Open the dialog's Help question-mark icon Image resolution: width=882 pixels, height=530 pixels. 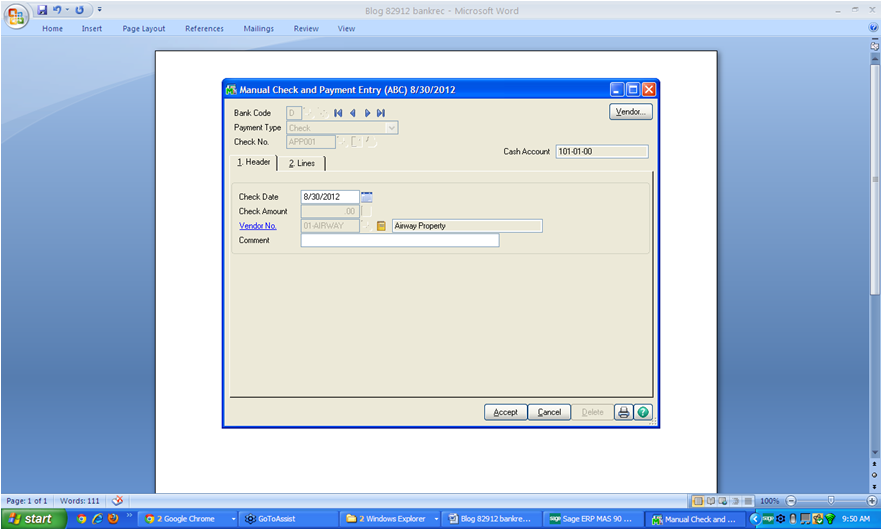(643, 412)
